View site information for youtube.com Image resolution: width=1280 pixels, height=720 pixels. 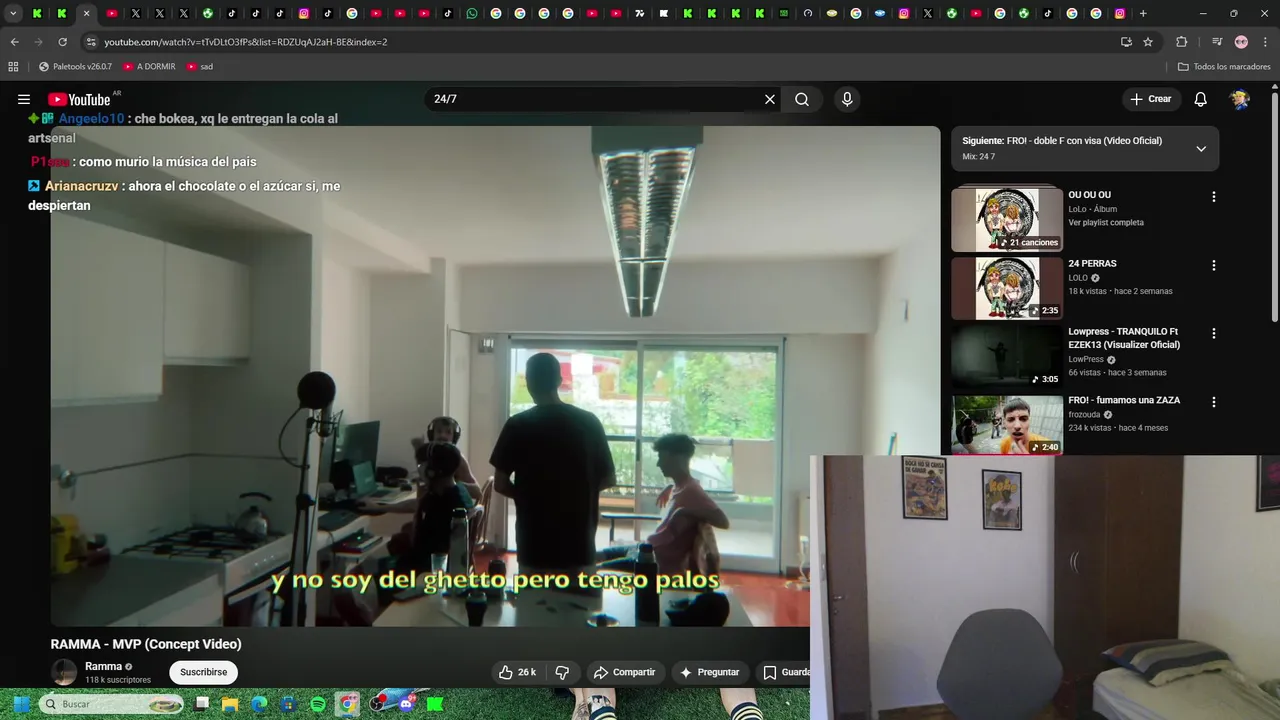coord(91,42)
